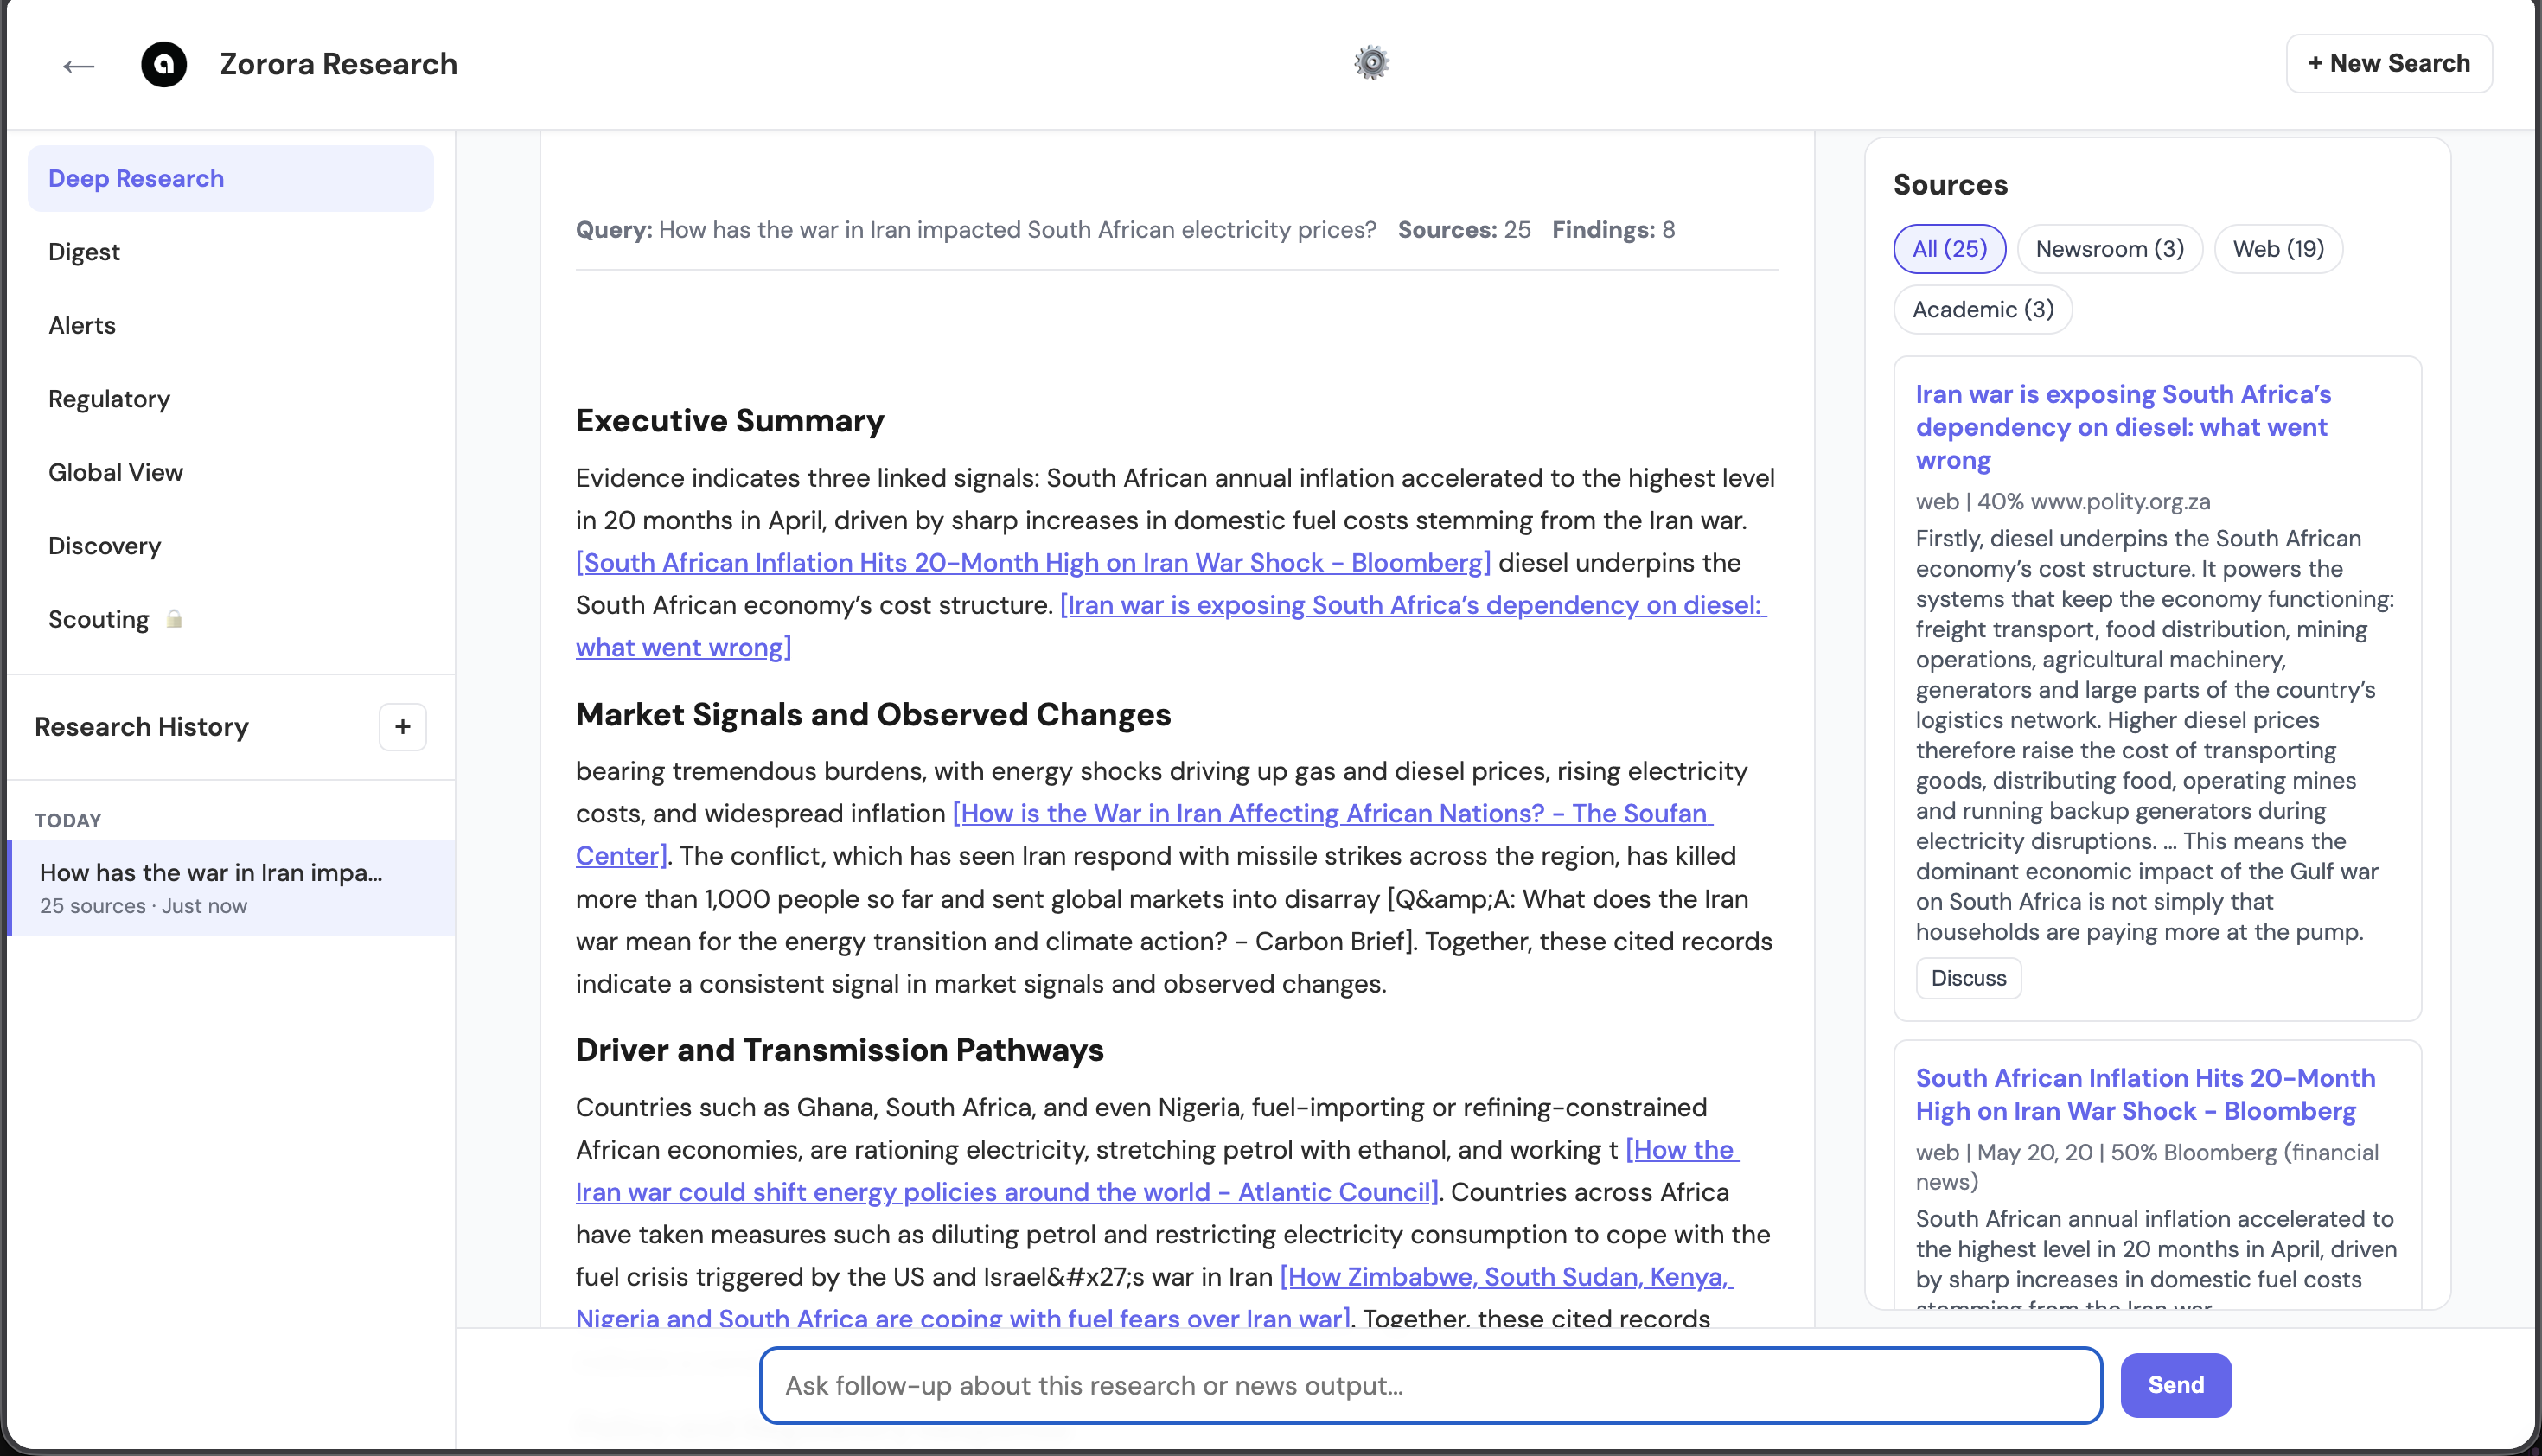
Task: Click 'Driver and Transmission Pathways' heading
Action: (x=839, y=1050)
